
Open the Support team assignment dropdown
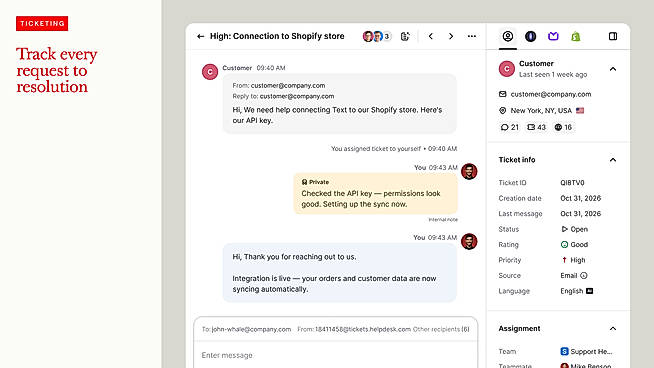click(x=586, y=351)
